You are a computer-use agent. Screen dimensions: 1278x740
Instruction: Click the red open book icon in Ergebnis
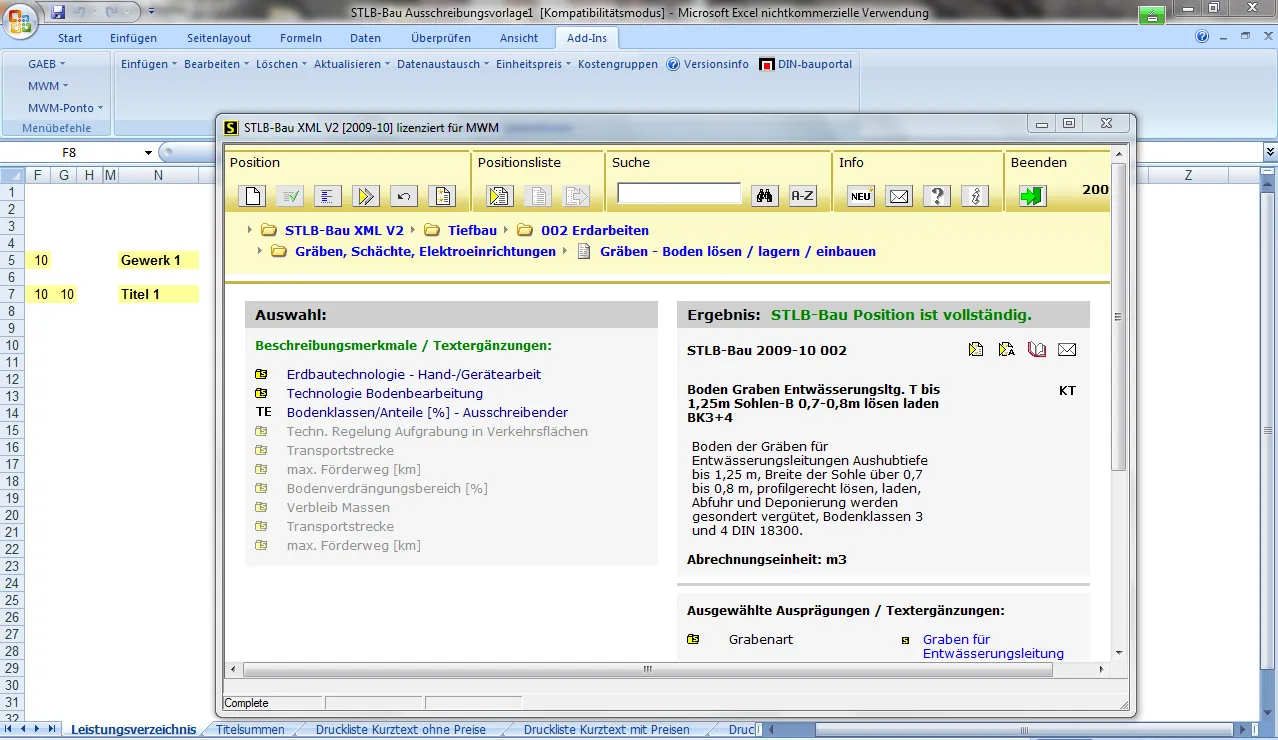[x=1037, y=350]
